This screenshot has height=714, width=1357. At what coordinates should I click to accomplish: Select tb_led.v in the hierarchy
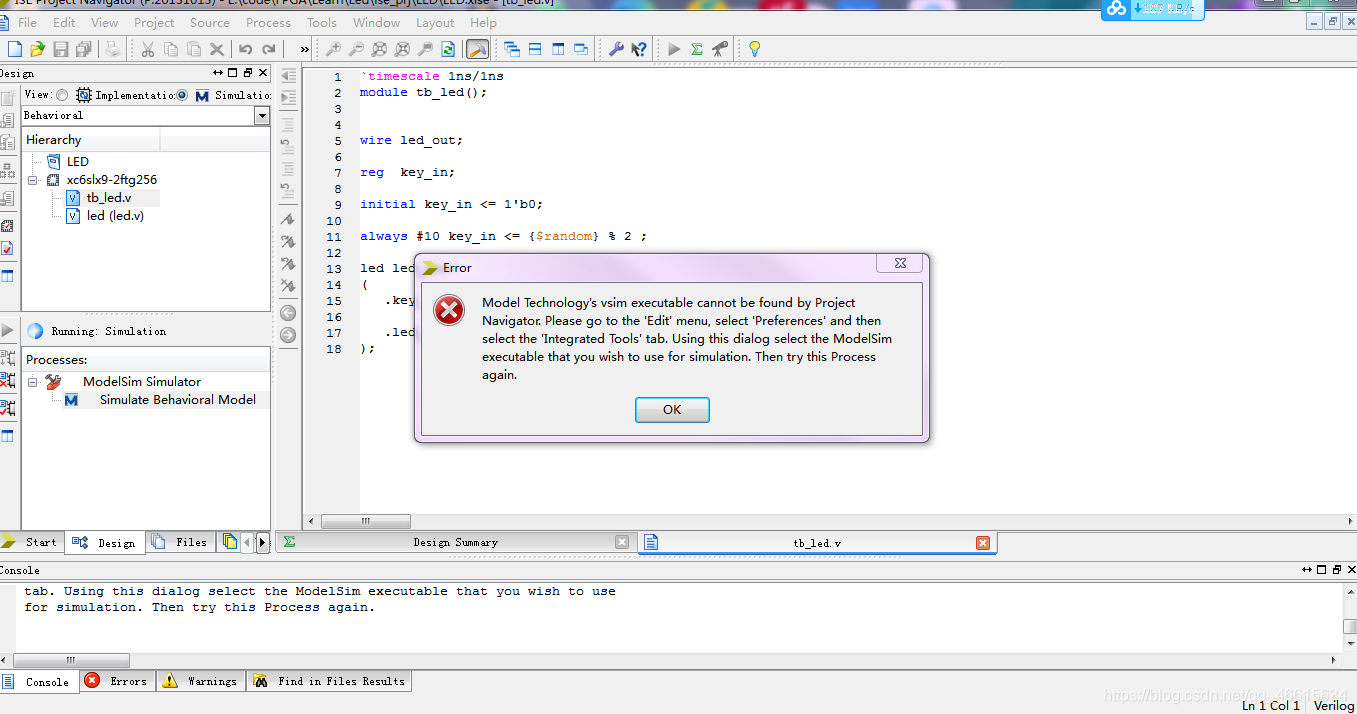click(108, 198)
